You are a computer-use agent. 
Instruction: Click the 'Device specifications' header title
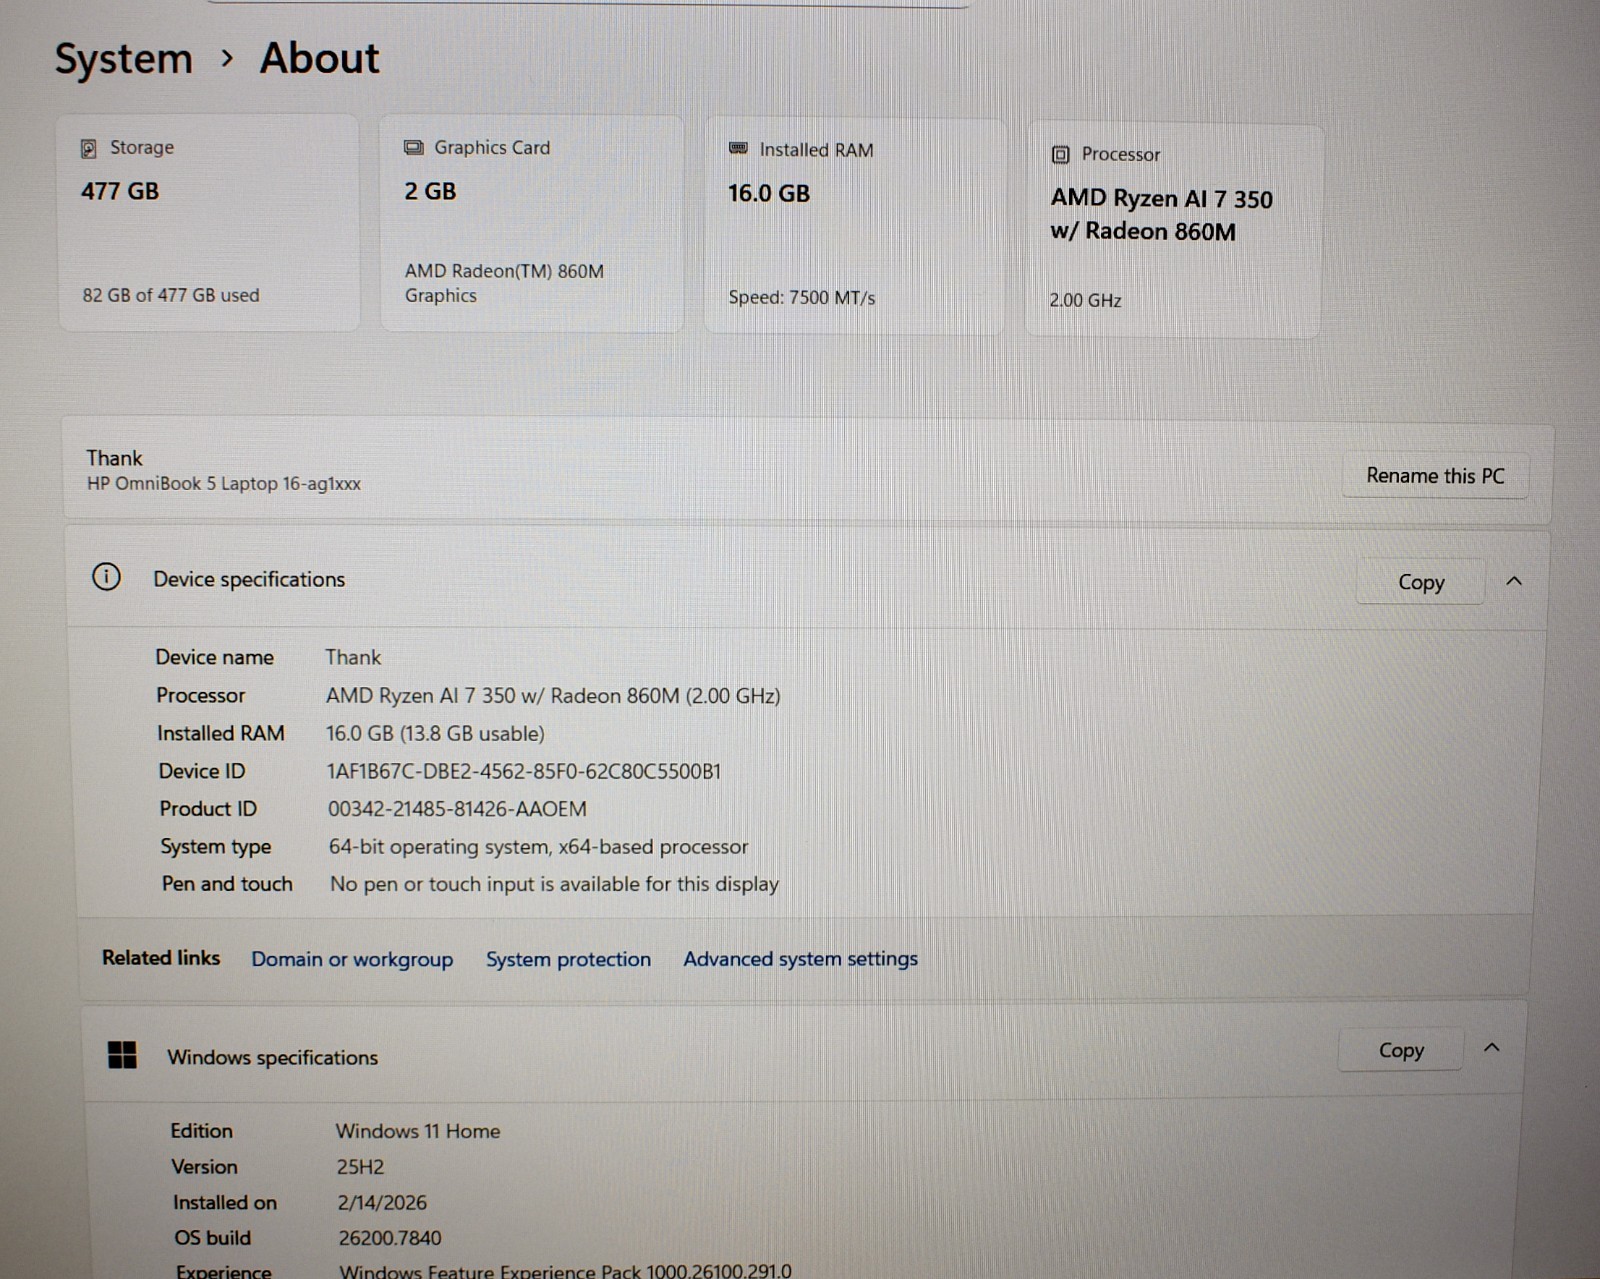point(249,579)
